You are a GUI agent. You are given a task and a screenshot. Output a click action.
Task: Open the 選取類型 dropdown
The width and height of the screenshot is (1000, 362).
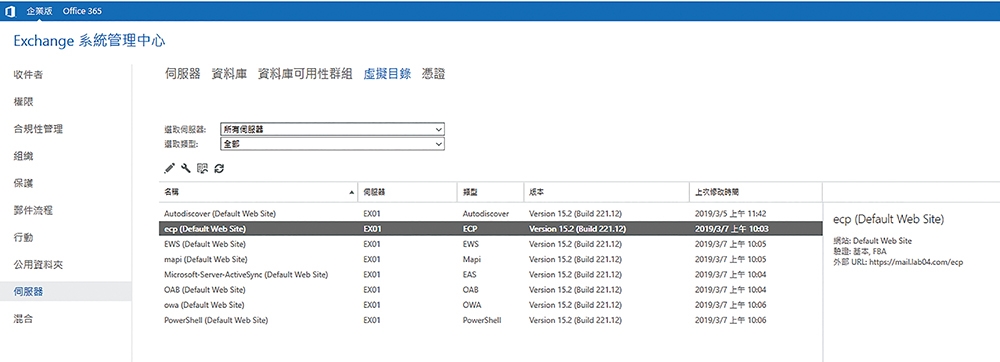pyautogui.click(x=332, y=145)
